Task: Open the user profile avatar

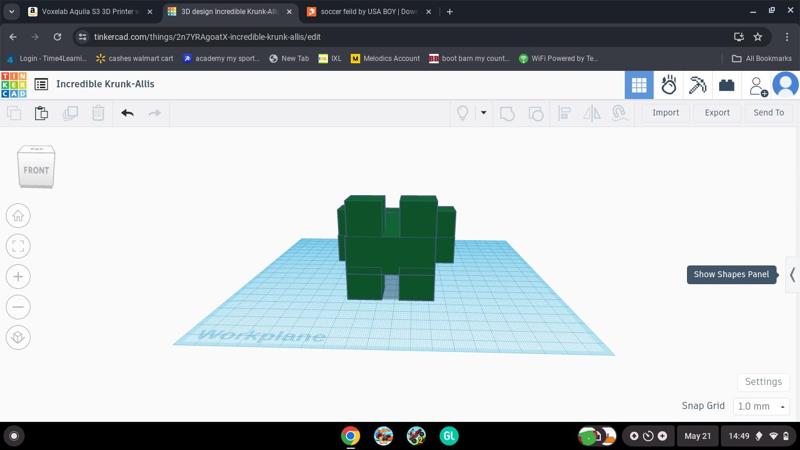Action: click(785, 84)
